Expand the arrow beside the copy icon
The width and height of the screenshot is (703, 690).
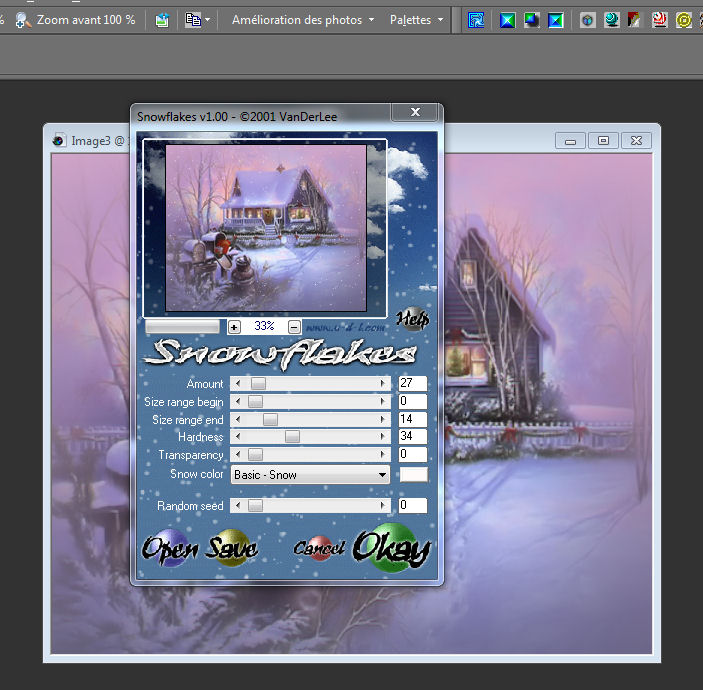click(x=207, y=20)
